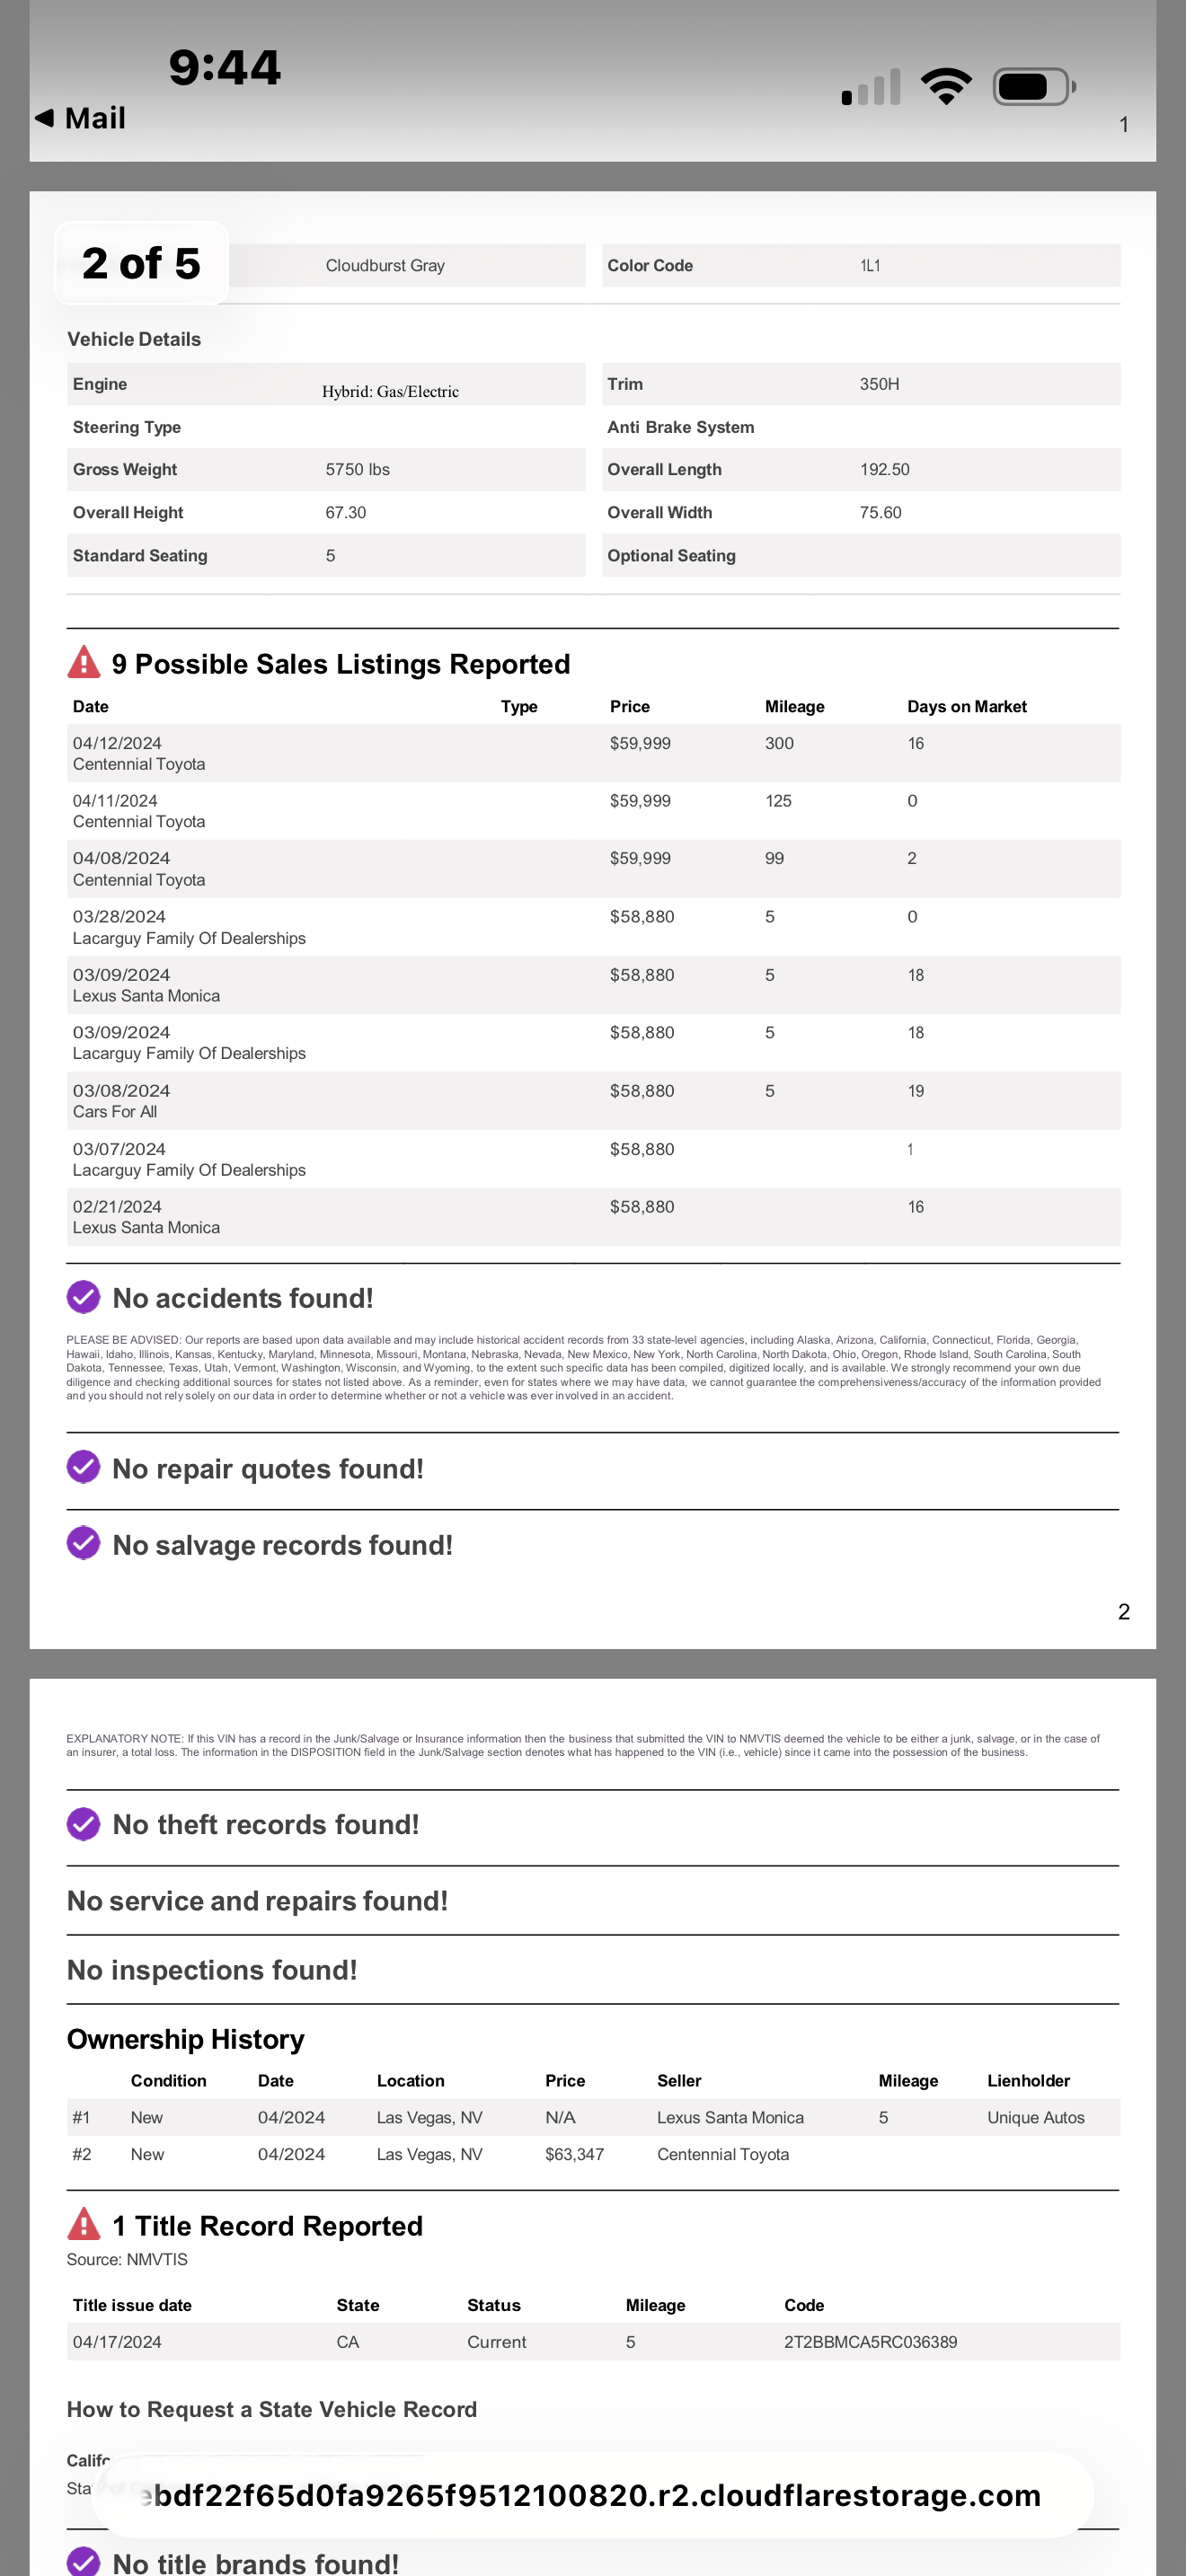Tap the cellular signal bars icon
Image resolution: width=1186 pixels, height=2576 pixels.
(x=871, y=88)
